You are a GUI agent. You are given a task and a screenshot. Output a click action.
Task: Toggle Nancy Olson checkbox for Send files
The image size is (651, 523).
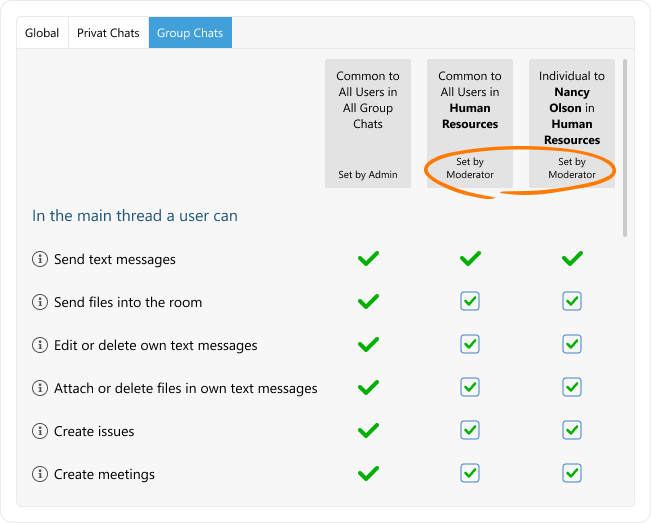572,301
